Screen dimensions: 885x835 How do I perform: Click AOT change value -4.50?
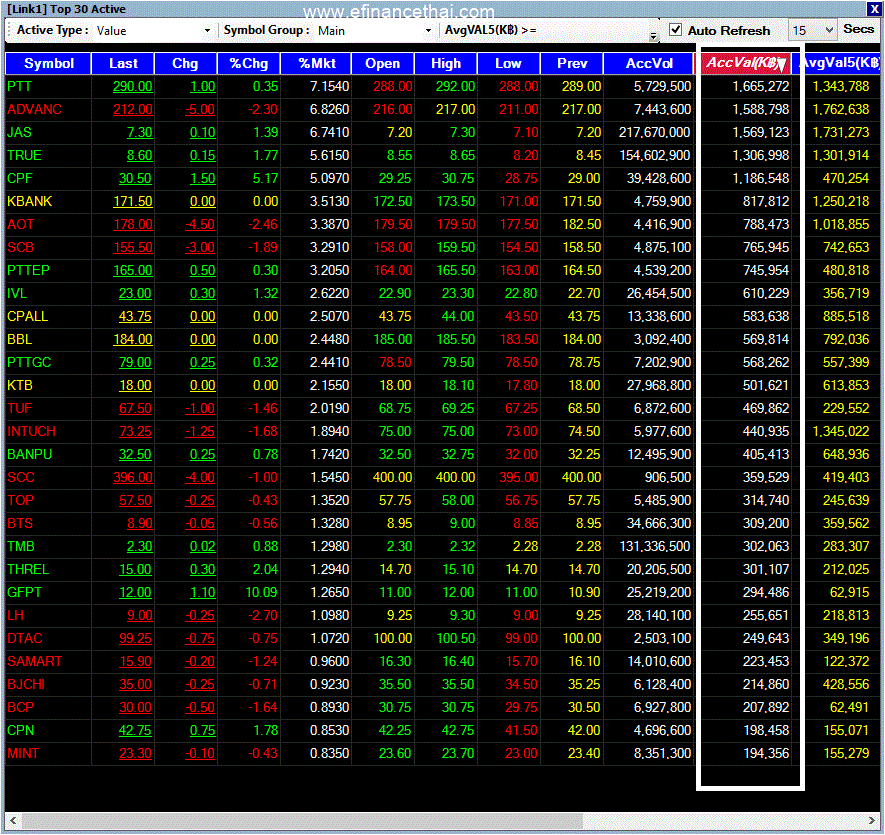point(200,225)
